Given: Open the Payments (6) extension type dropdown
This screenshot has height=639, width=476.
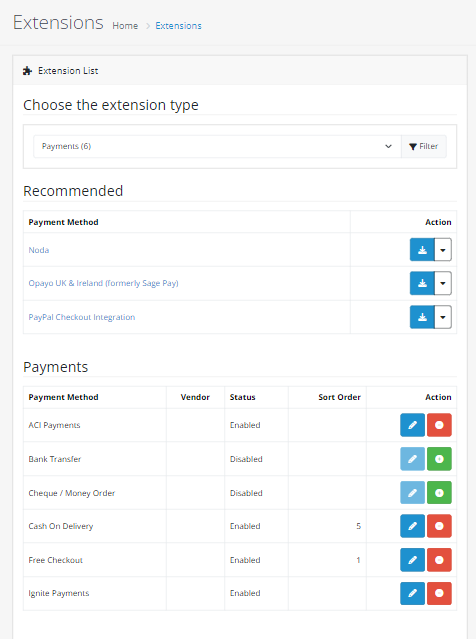Looking at the screenshot, I should 217,146.
